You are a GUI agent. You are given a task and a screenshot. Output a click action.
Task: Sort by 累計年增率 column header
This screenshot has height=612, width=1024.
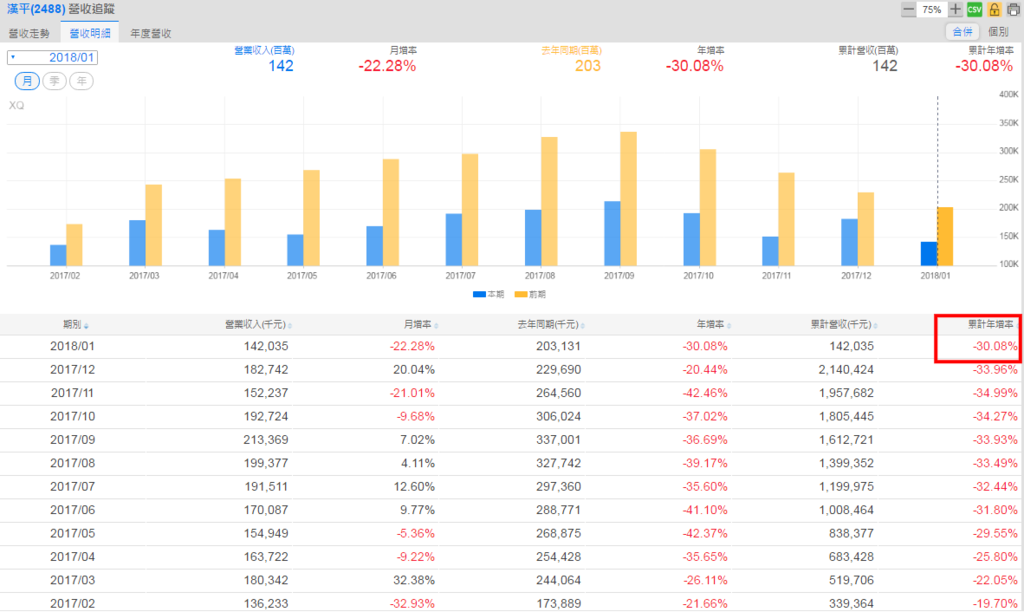click(x=991, y=325)
